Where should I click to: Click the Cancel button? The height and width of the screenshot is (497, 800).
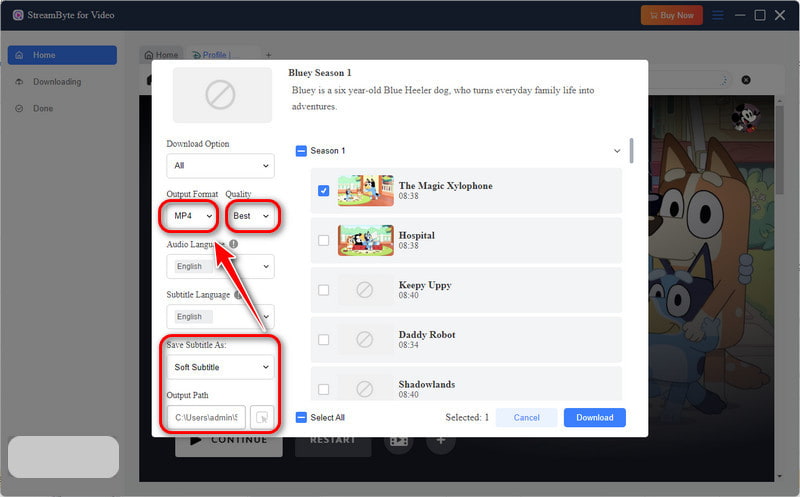point(527,417)
